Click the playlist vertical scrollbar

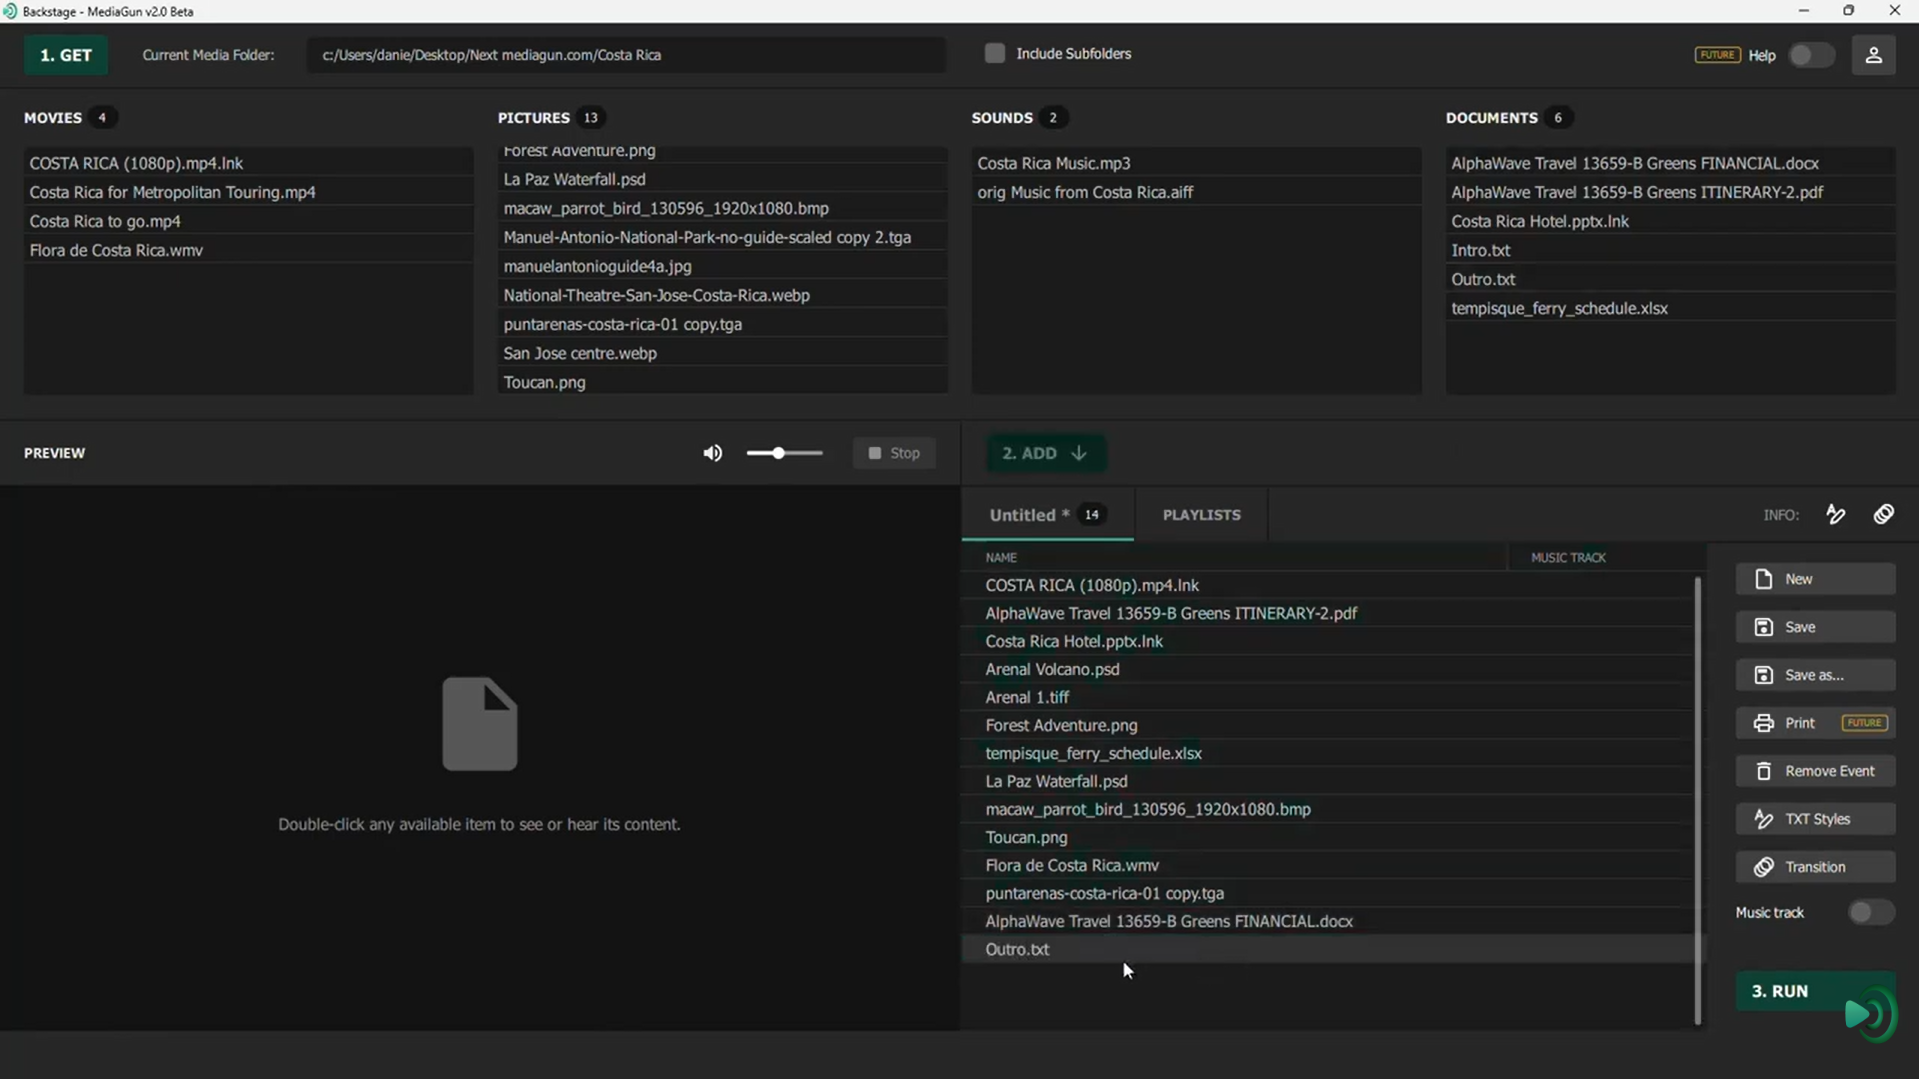1697,800
